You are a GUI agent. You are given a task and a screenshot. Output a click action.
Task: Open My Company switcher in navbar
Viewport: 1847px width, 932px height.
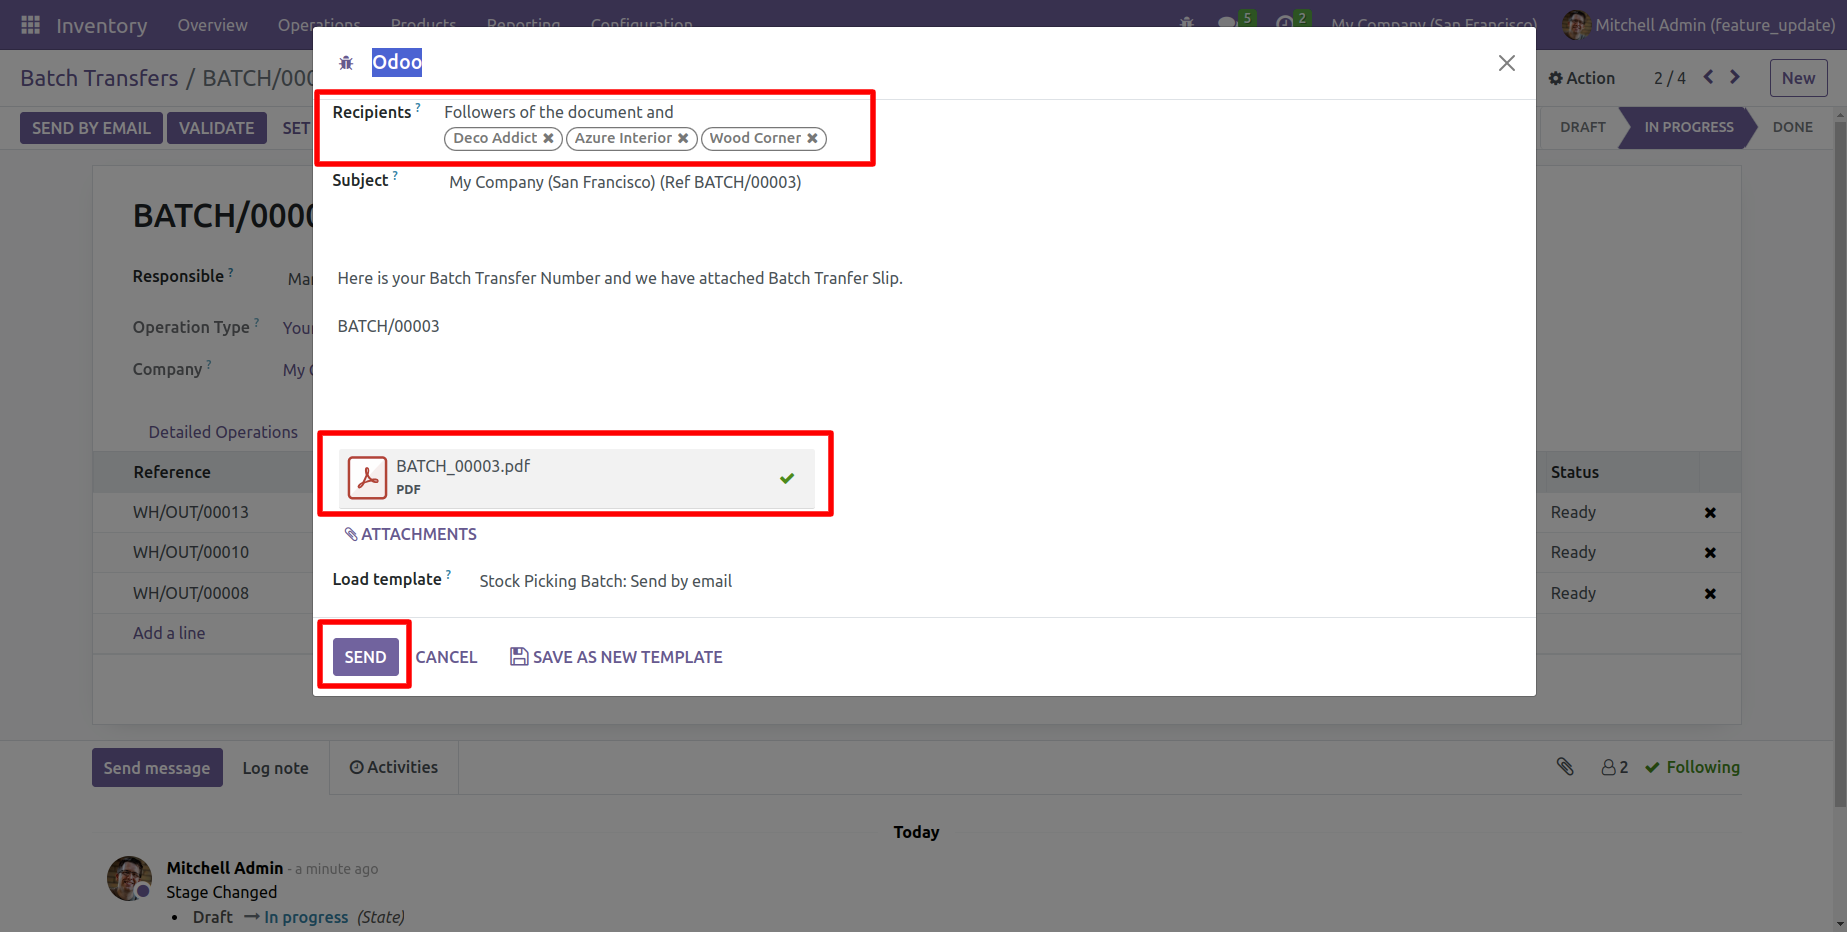coord(1433,25)
